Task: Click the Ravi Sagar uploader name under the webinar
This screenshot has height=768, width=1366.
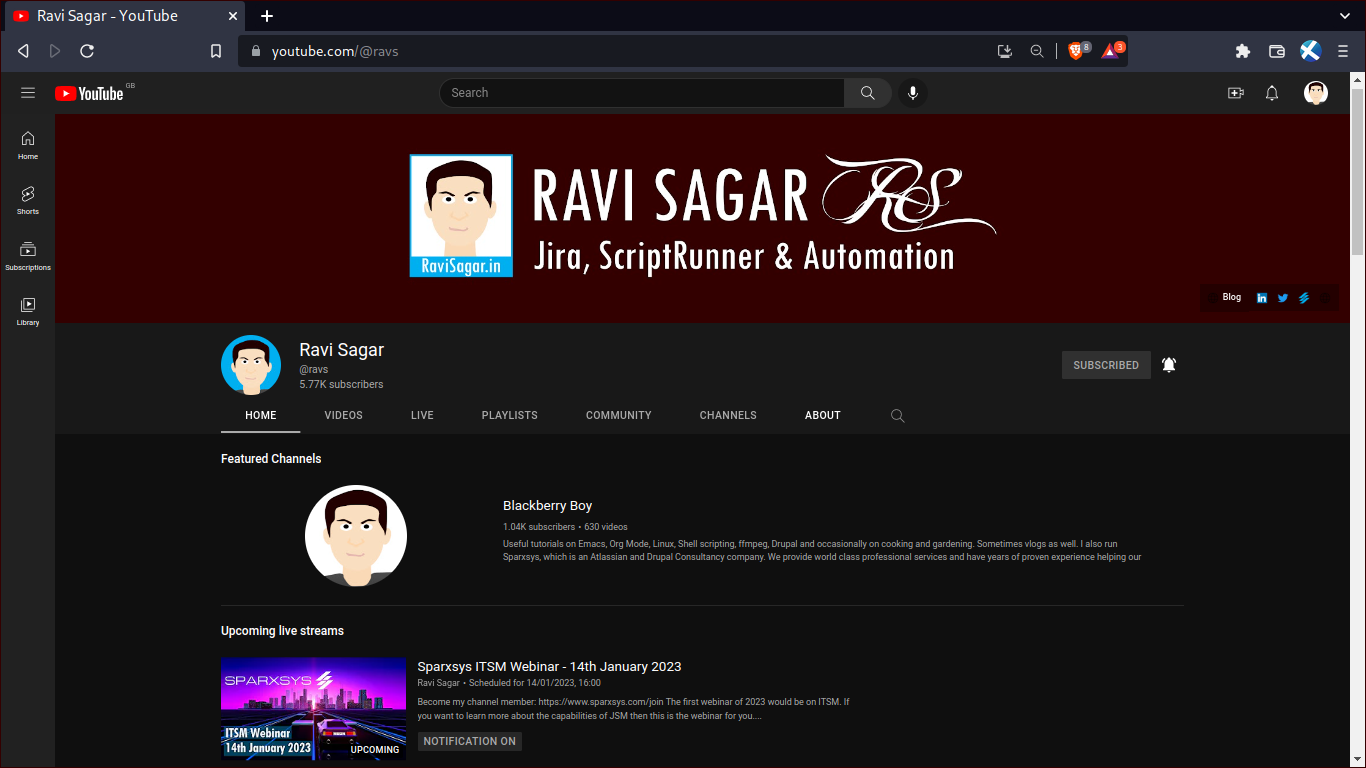Action: pyautogui.click(x=438, y=683)
